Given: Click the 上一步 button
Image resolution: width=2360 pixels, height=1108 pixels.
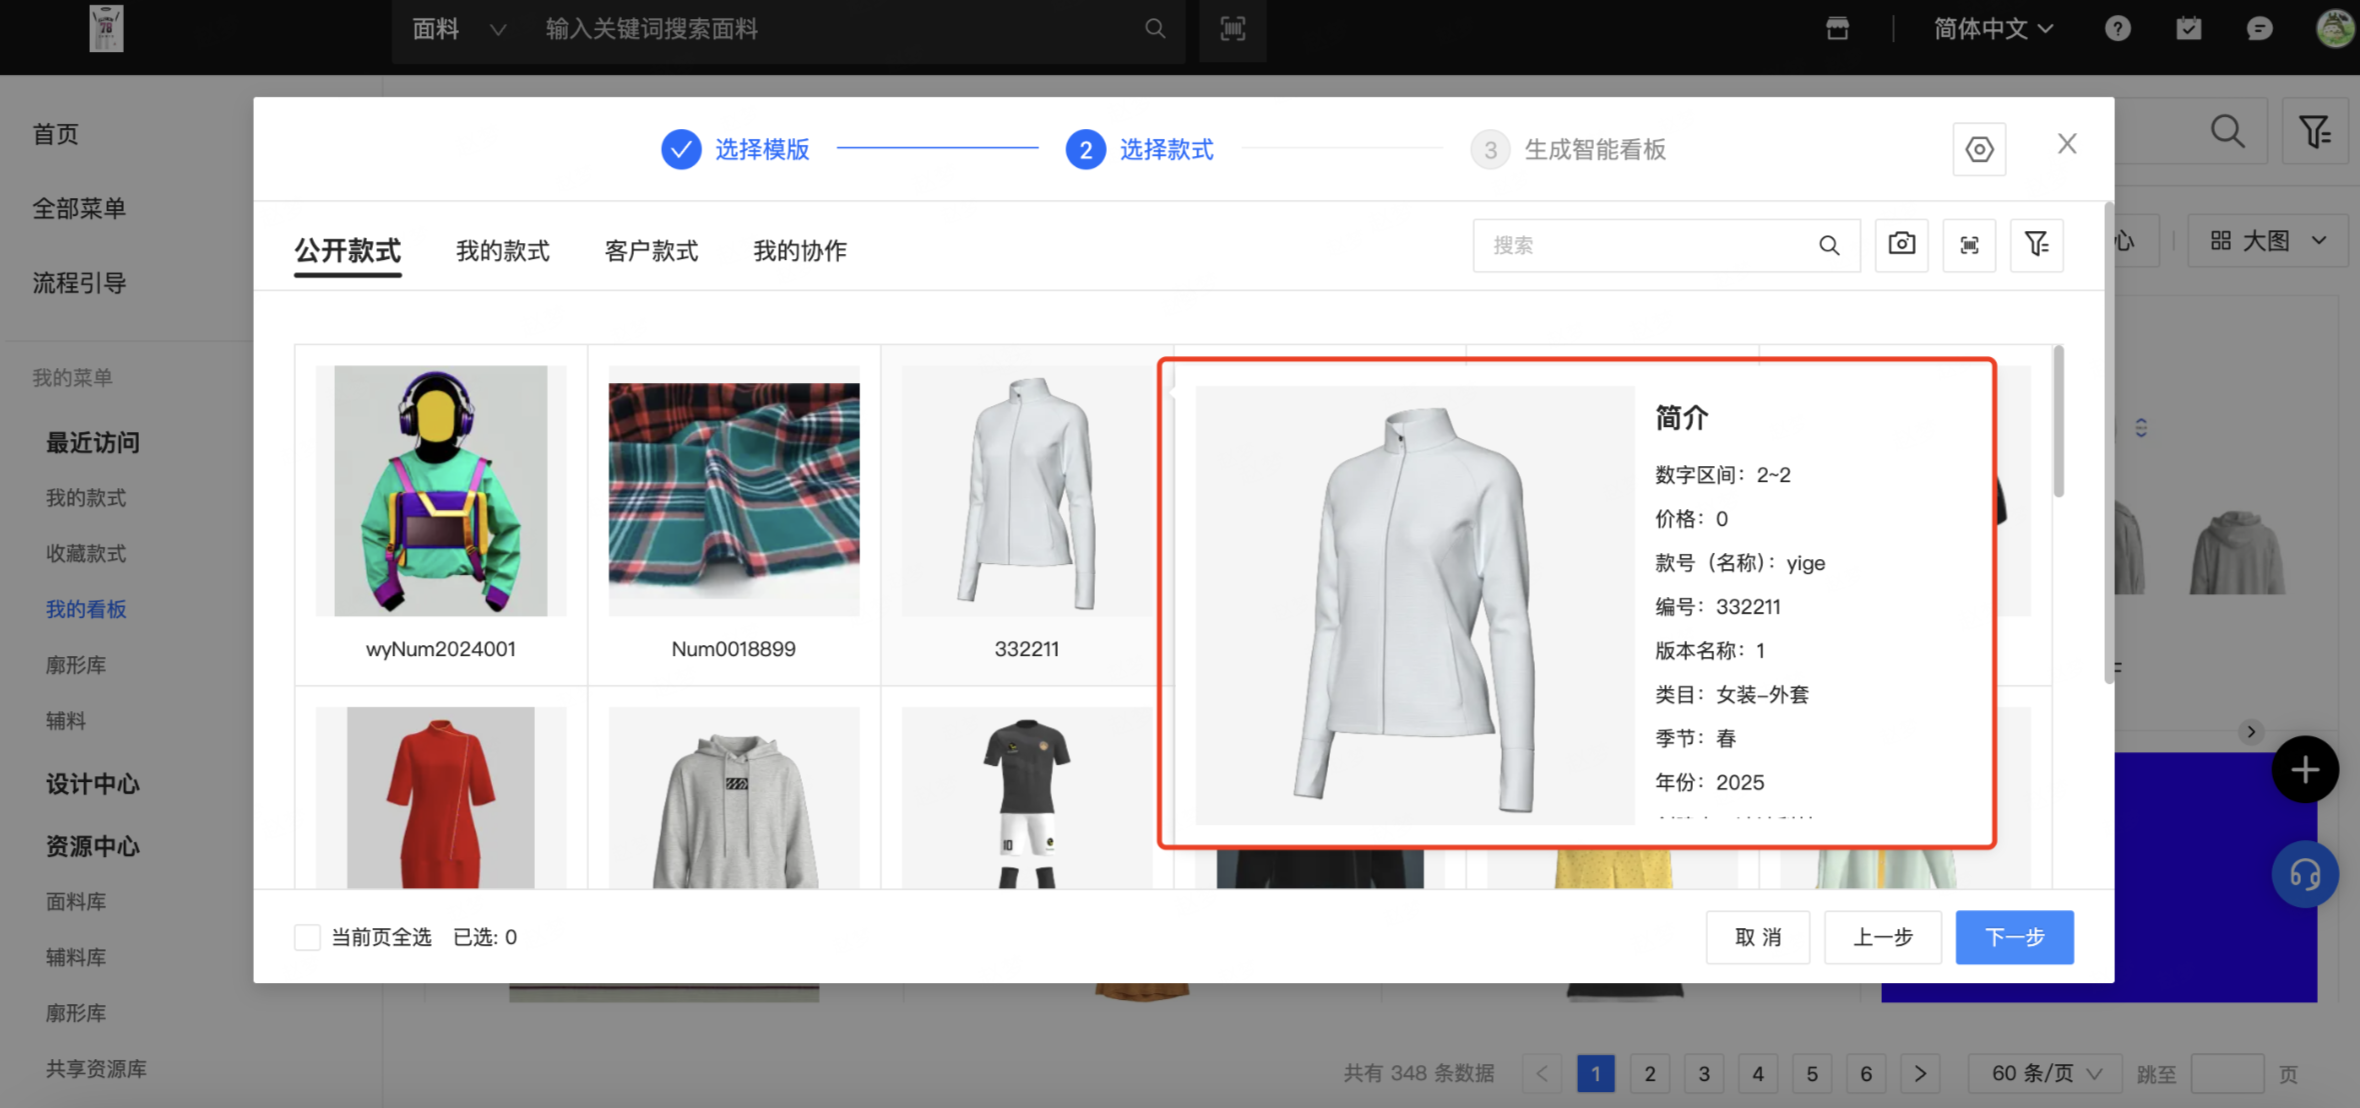Looking at the screenshot, I should pyautogui.click(x=1882, y=937).
